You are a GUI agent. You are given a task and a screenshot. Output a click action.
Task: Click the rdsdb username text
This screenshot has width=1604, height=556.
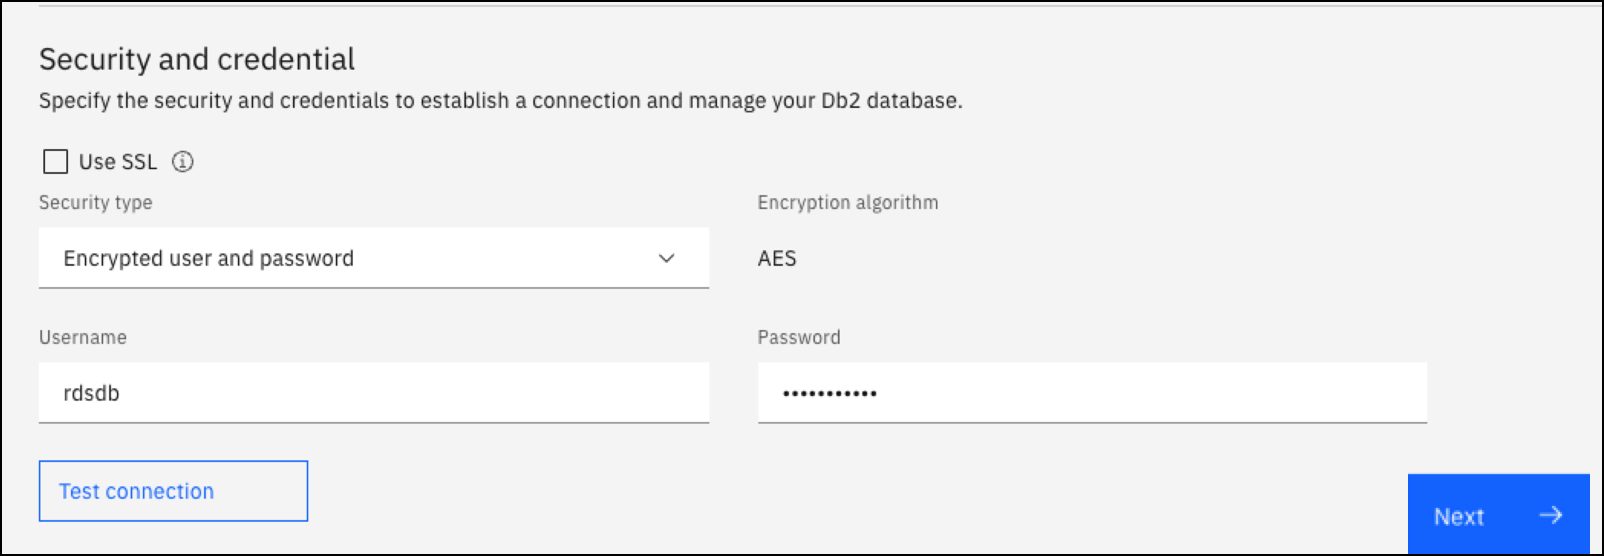click(91, 394)
